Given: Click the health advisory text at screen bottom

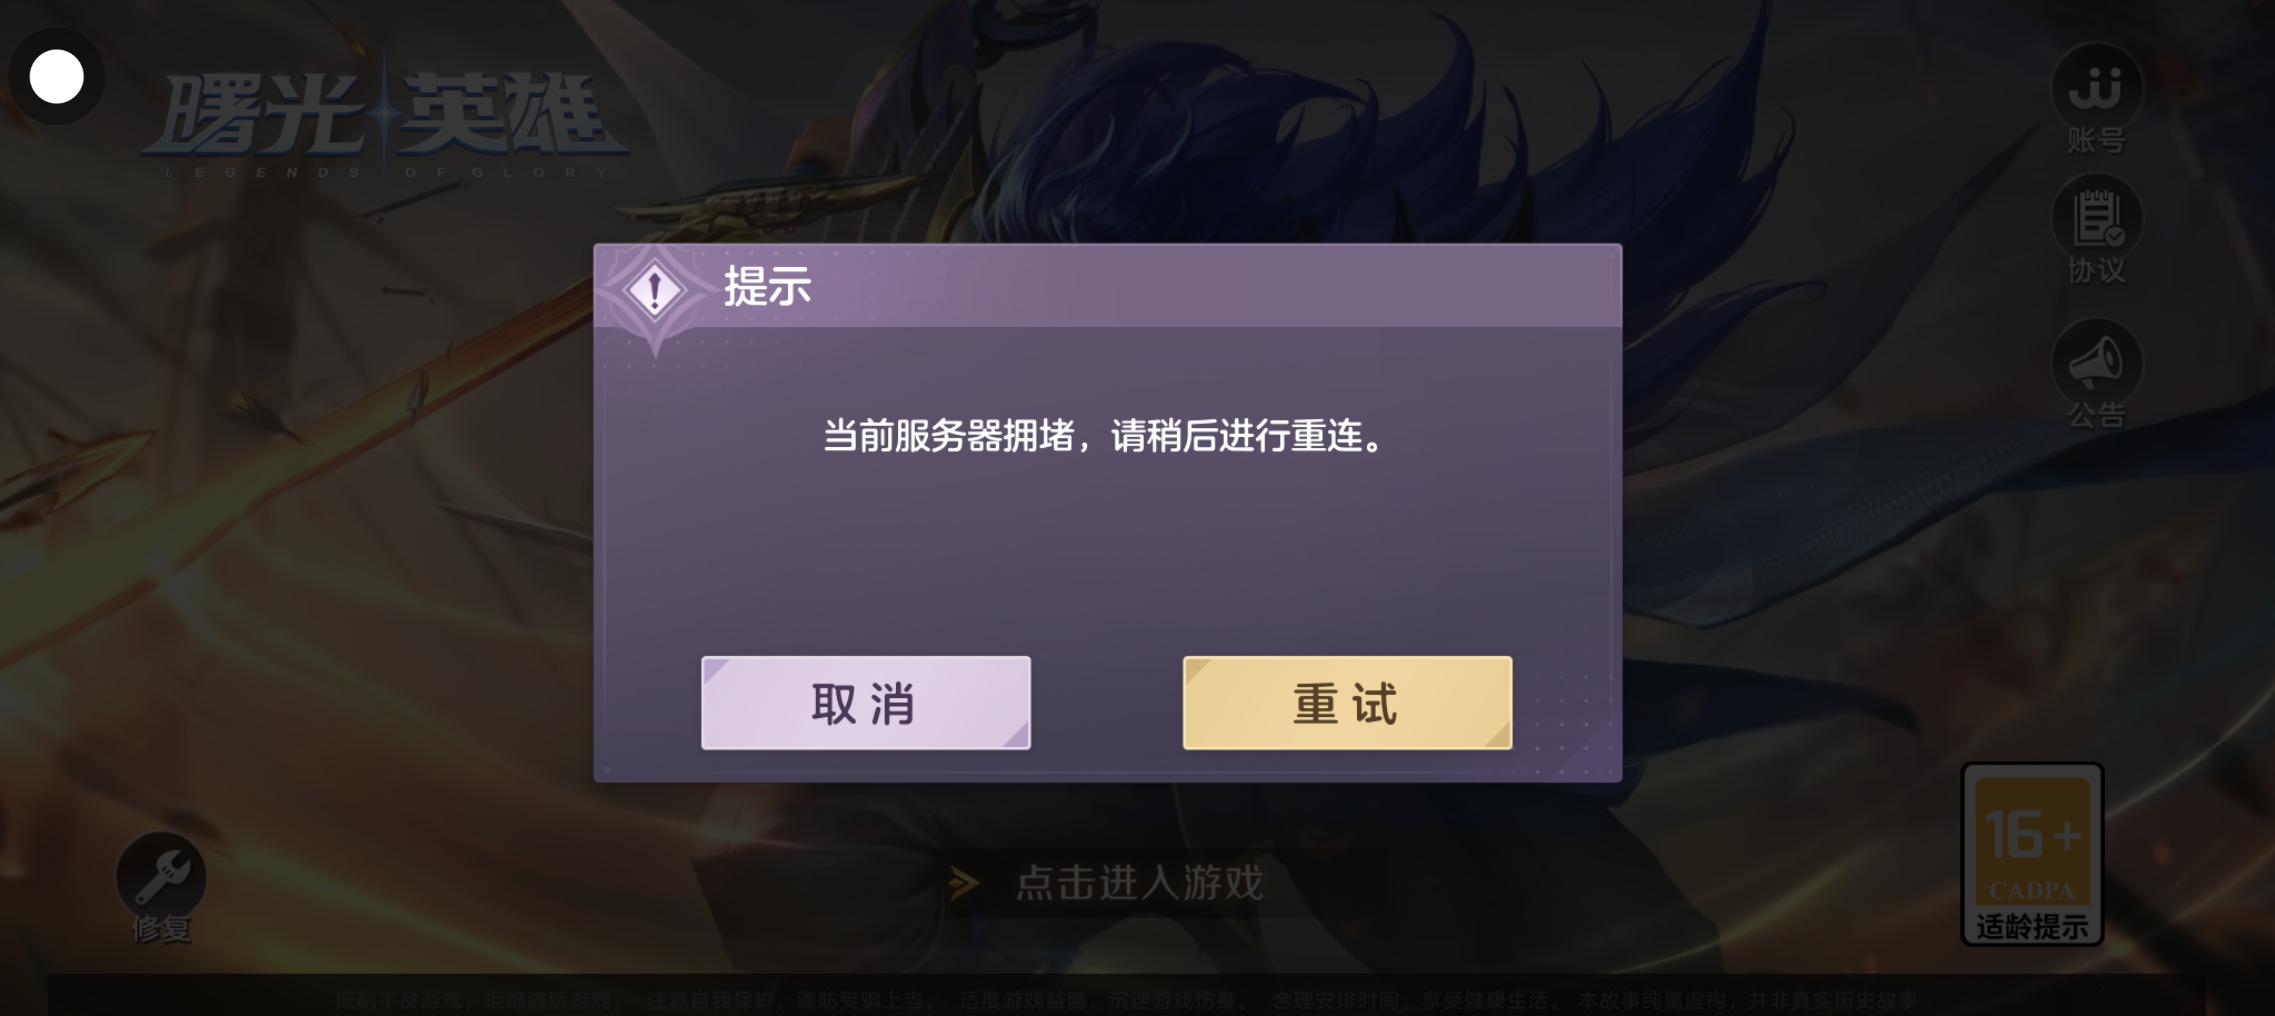Looking at the screenshot, I should click(x=1126, y=1000).
